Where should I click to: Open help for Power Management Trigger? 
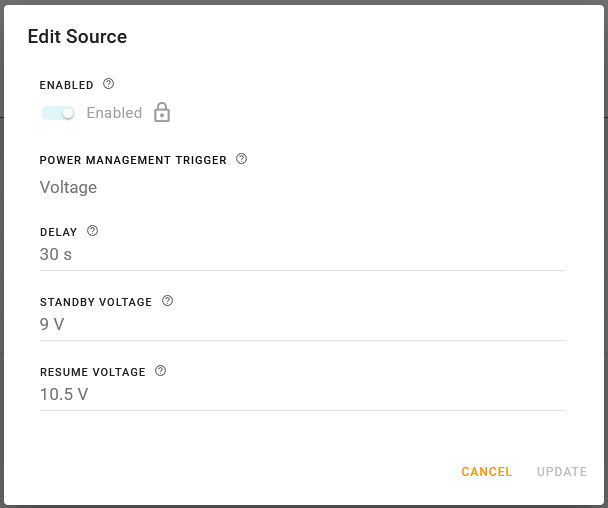pyautogui.click(x=241, y=159)
